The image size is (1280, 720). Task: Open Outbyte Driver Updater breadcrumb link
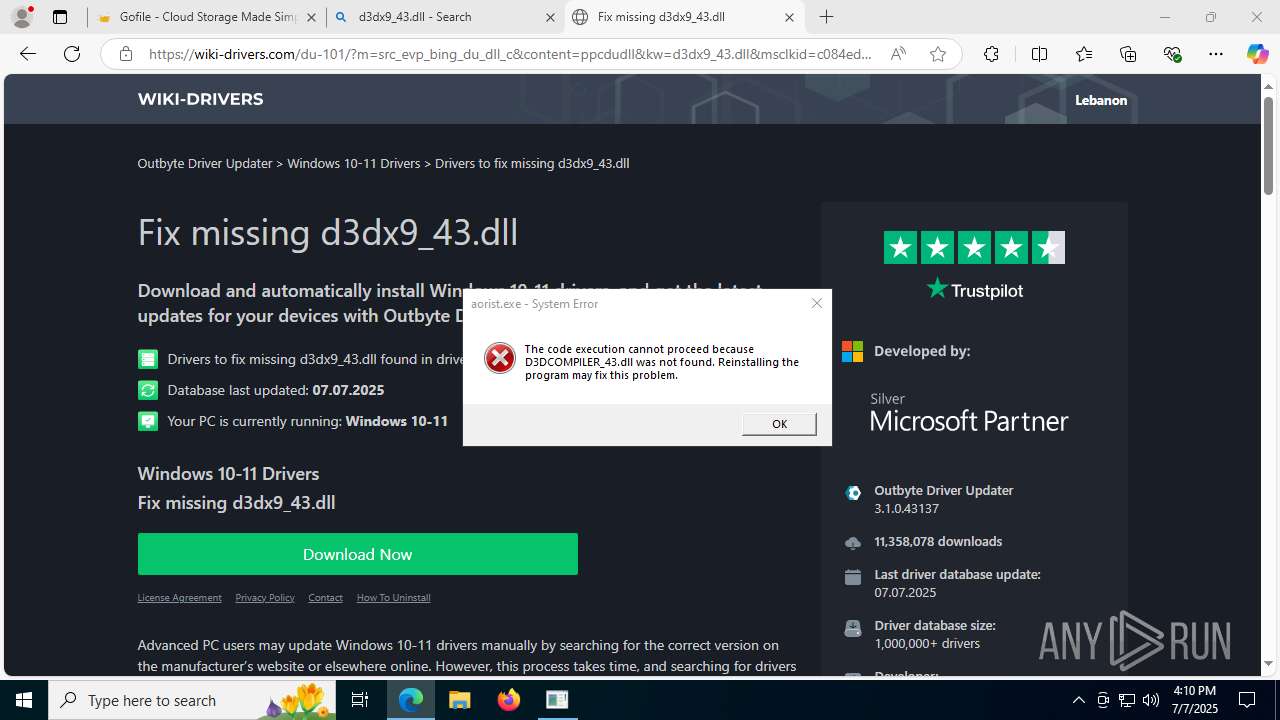click(x=205, y=163)
